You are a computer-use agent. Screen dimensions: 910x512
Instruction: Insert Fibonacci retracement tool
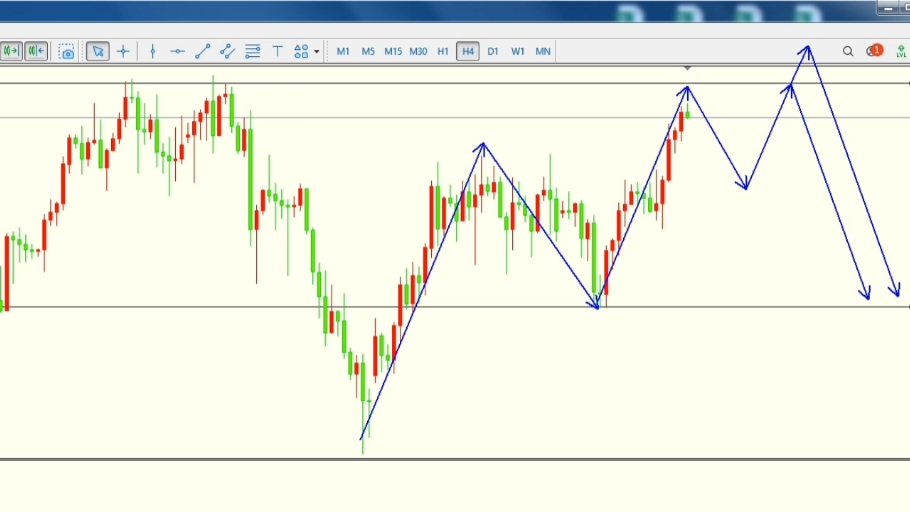click(252, 51)
